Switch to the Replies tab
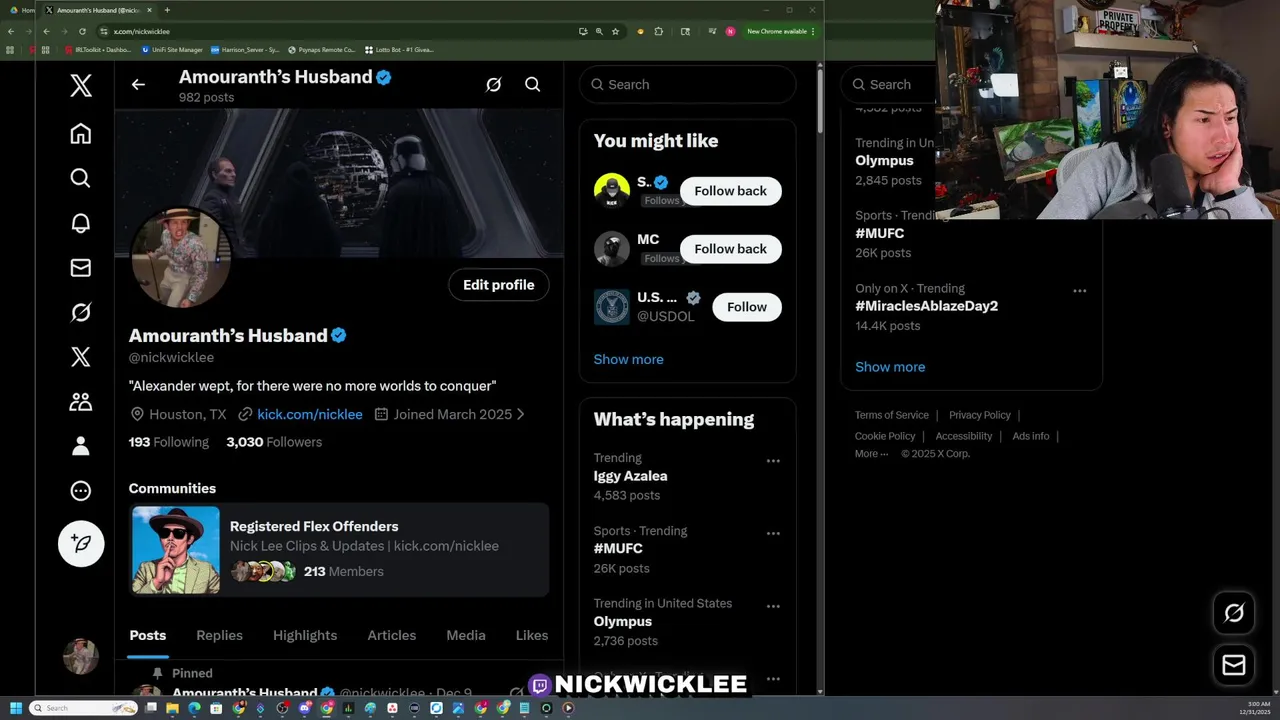This screenshot has width=1280, height=720. point(219,636)
